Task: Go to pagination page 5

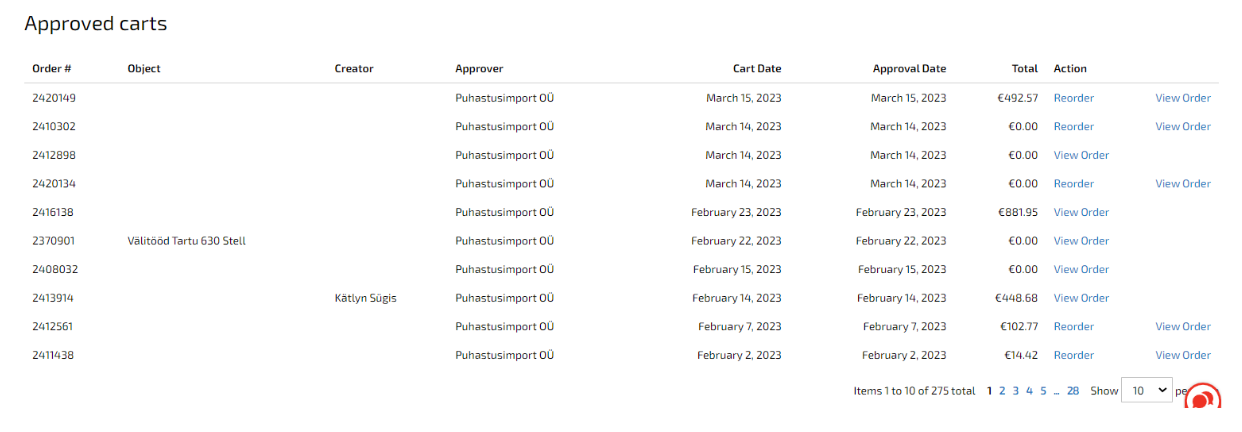Action: pyautogui.click(x=1043, y=391)
